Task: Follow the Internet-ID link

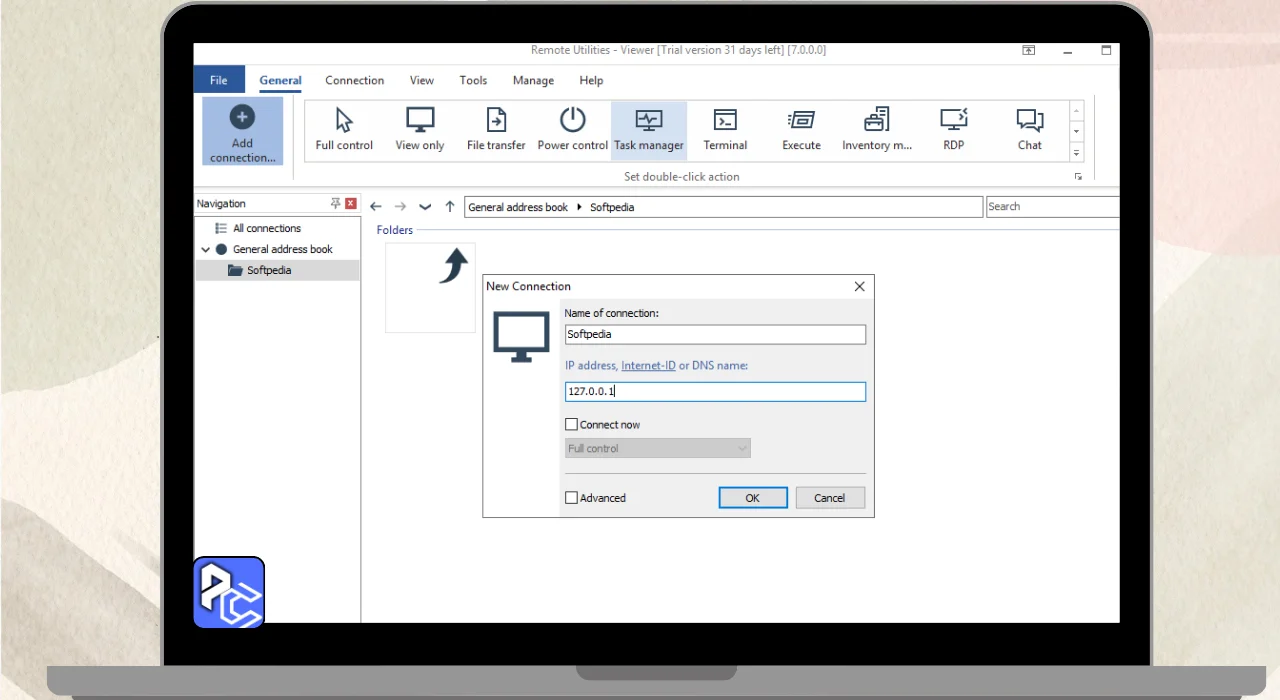Action: point(648,366)
